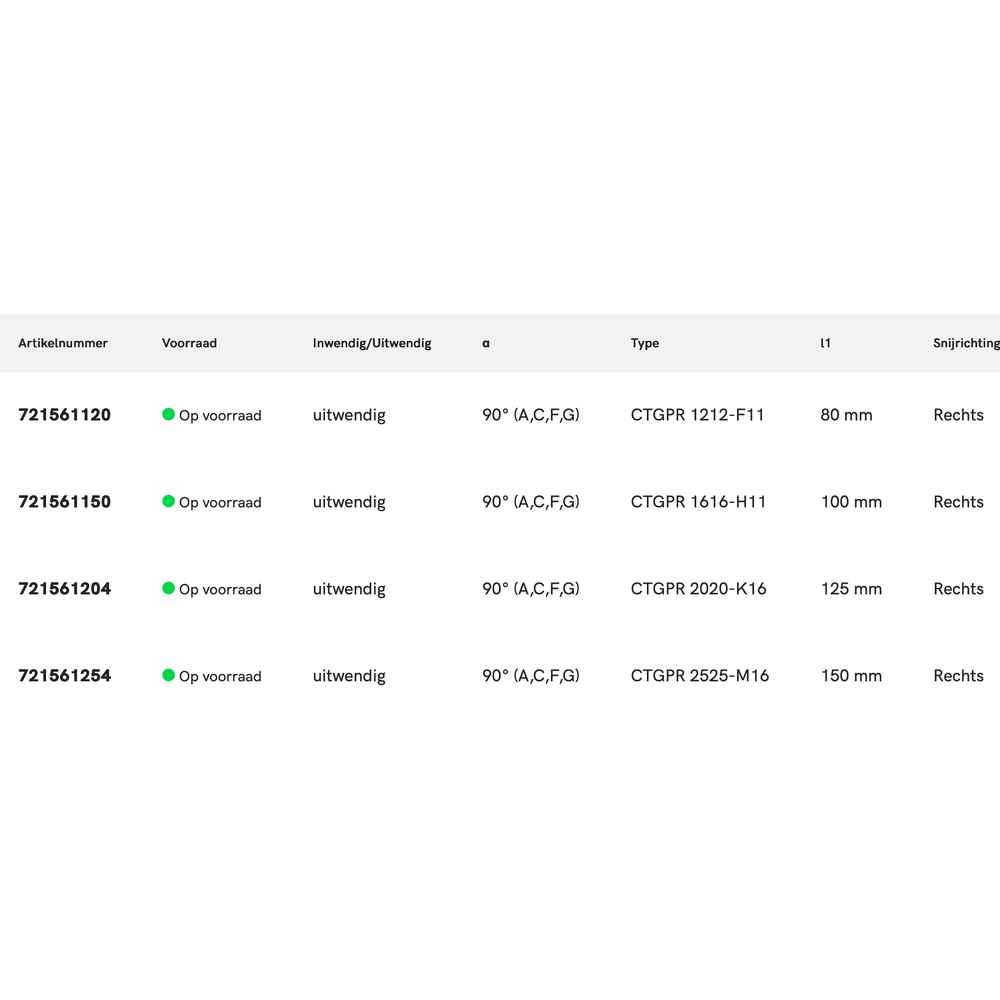Select the l1 column header
The width and height of the screenshot is (1000, 1000).
click(x=825, y=343)
